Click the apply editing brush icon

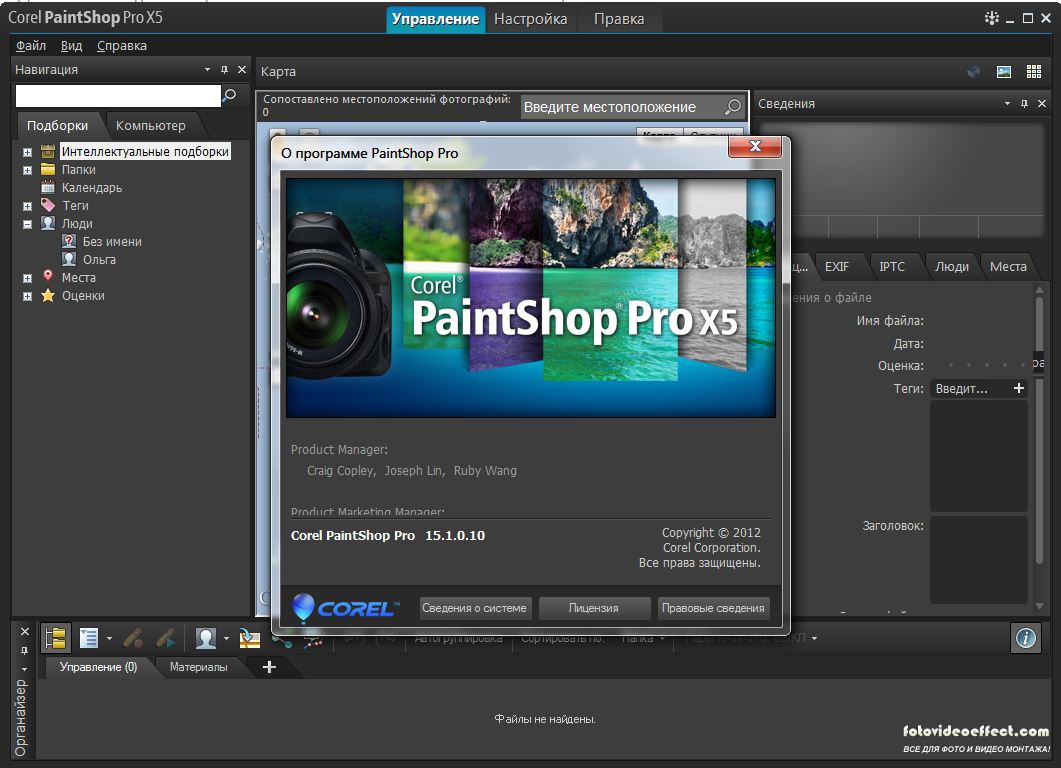click(x=166, y=637)
